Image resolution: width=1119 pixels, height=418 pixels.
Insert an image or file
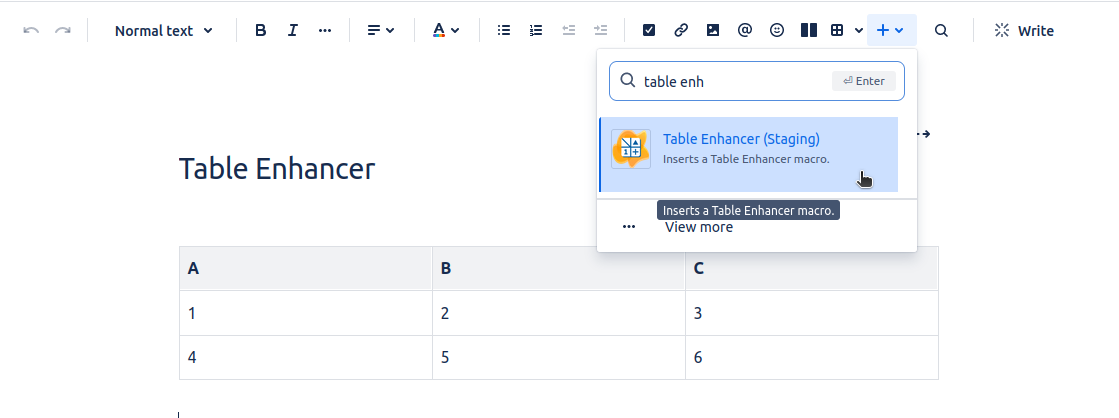click(713, 30)
